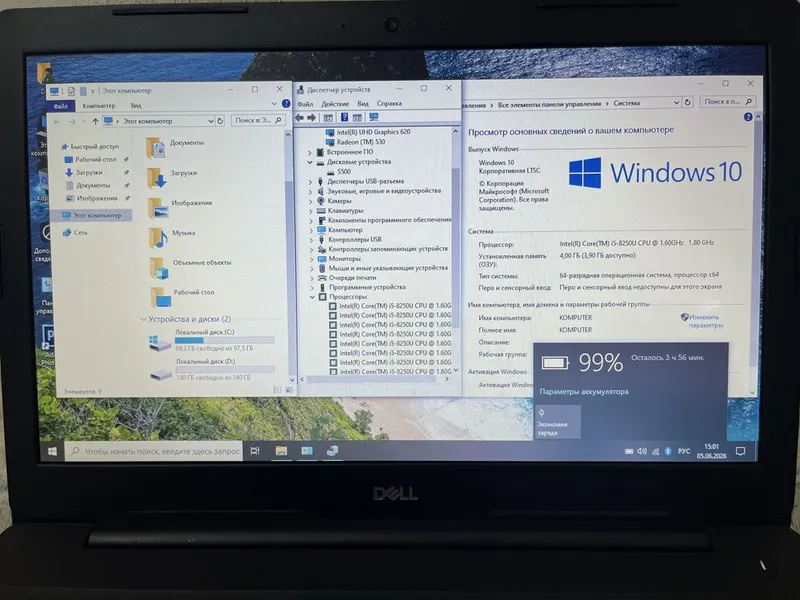Open the Action Center notification icon

[x=740, y=451]
